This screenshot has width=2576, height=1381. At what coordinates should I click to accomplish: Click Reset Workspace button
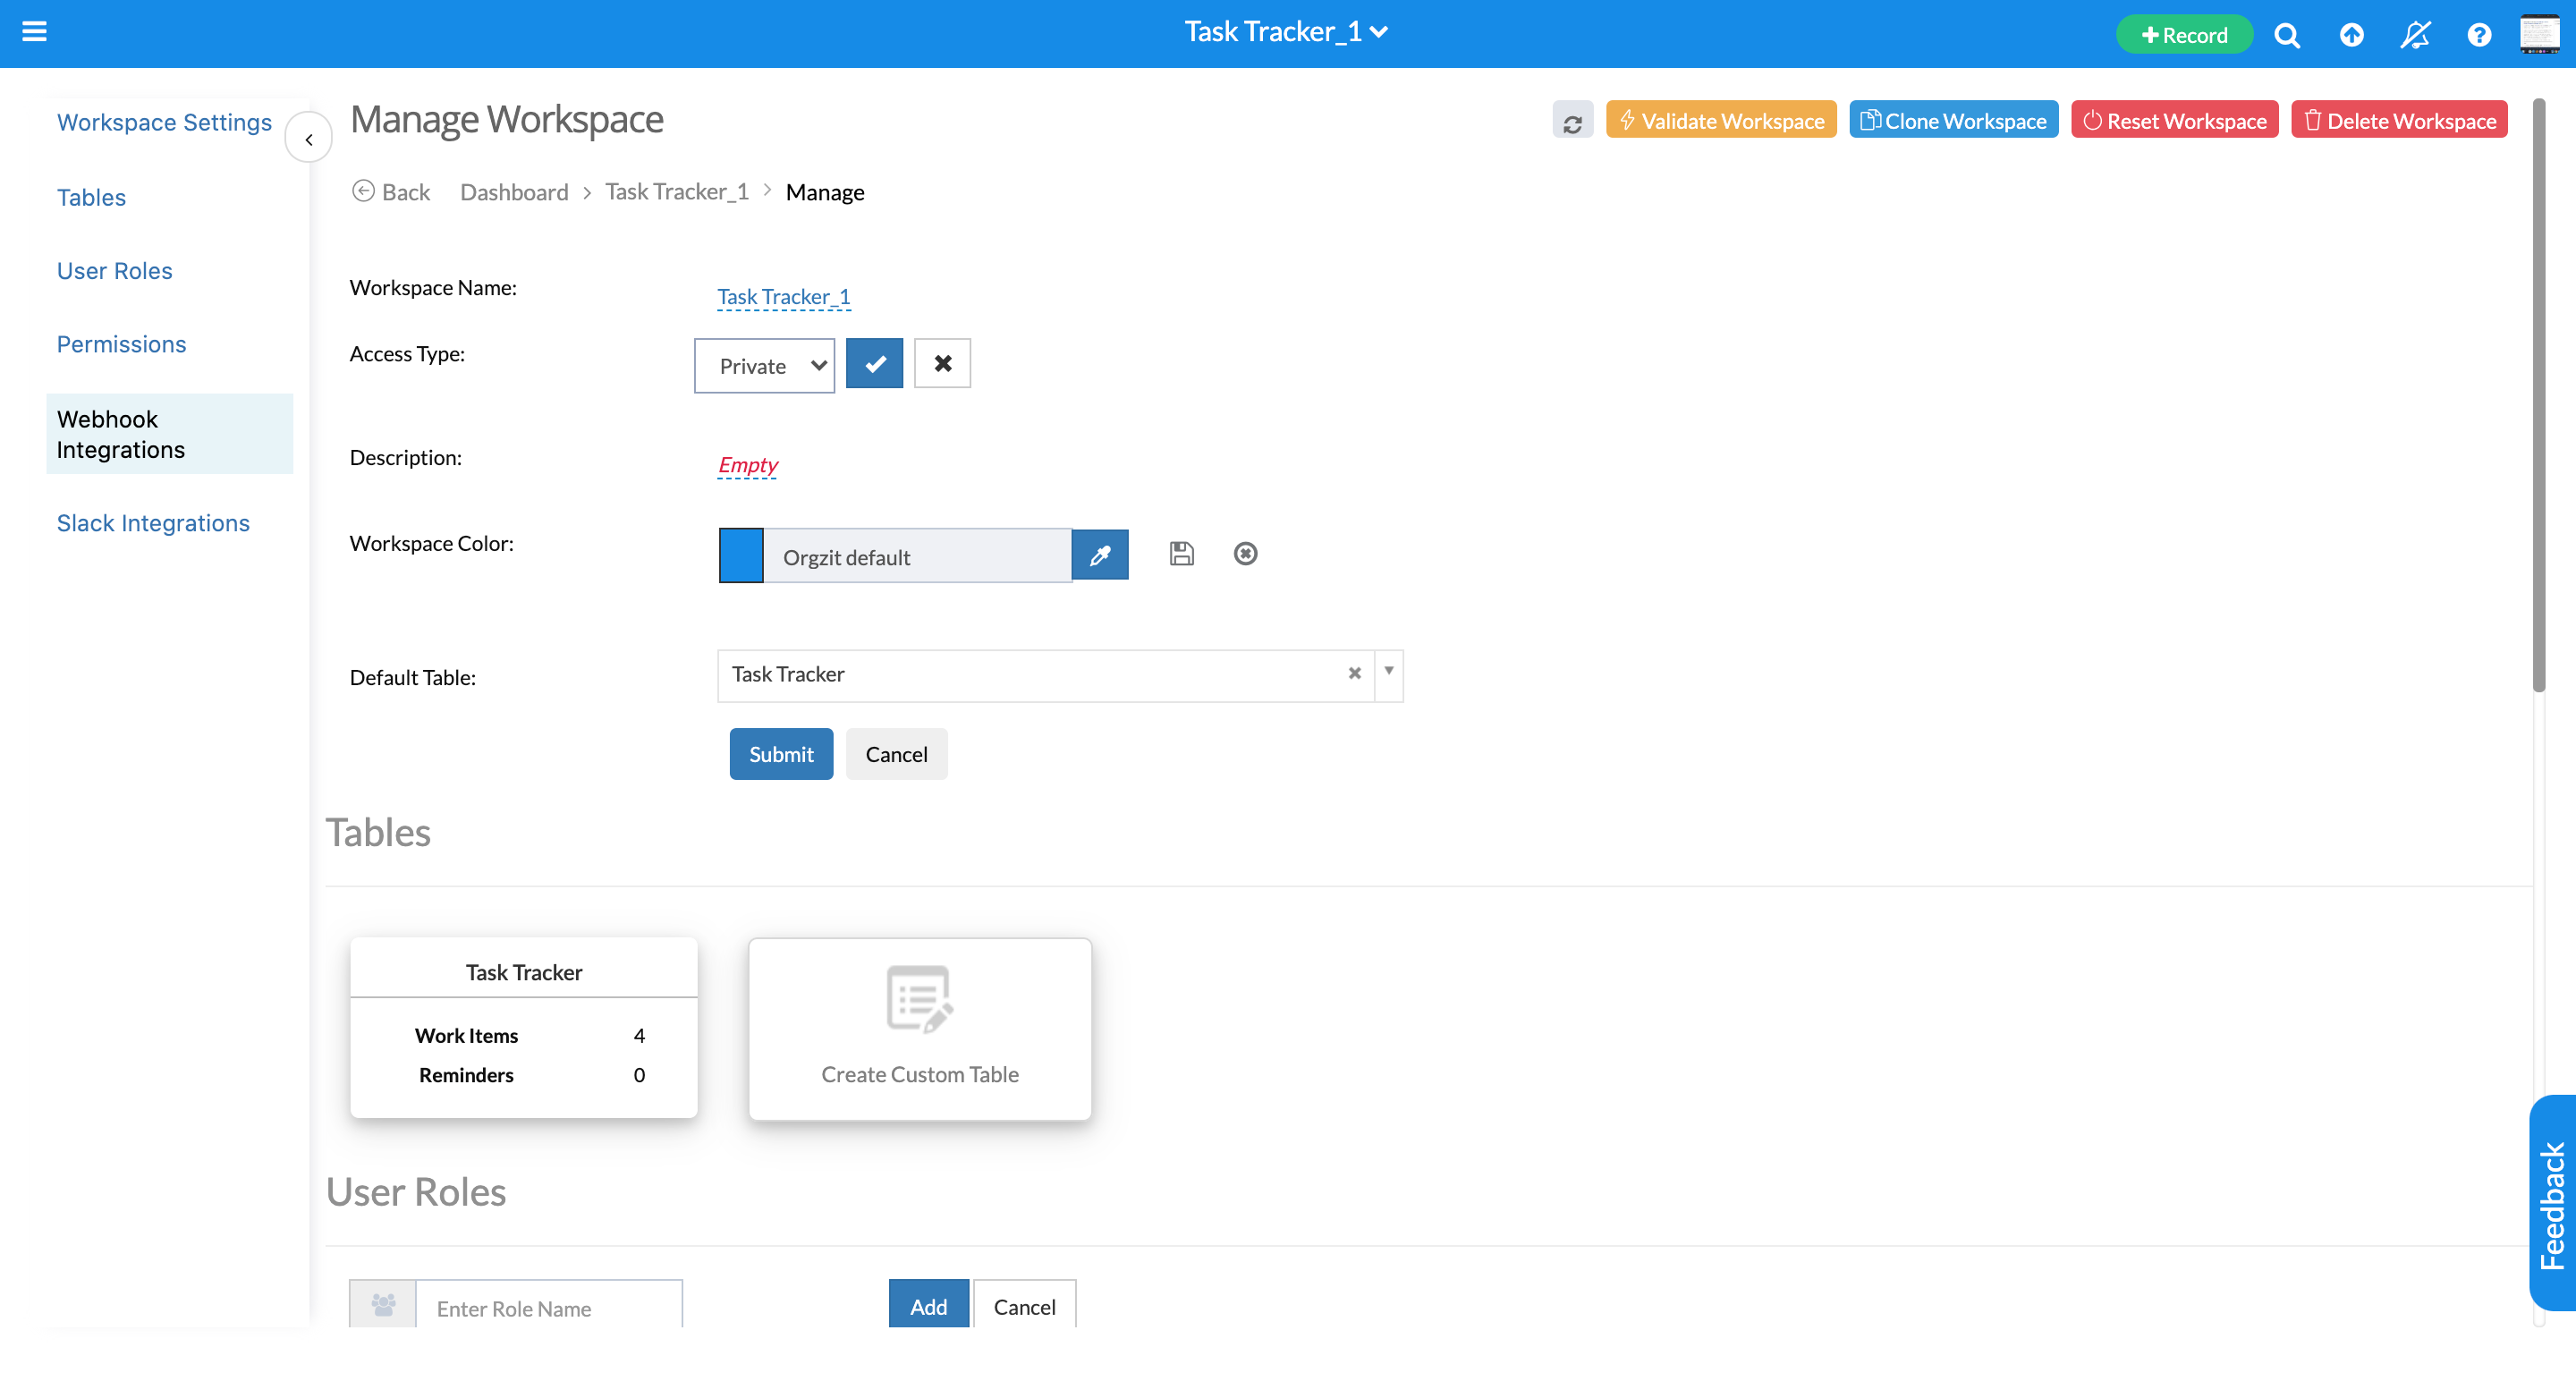point(2174,120)
